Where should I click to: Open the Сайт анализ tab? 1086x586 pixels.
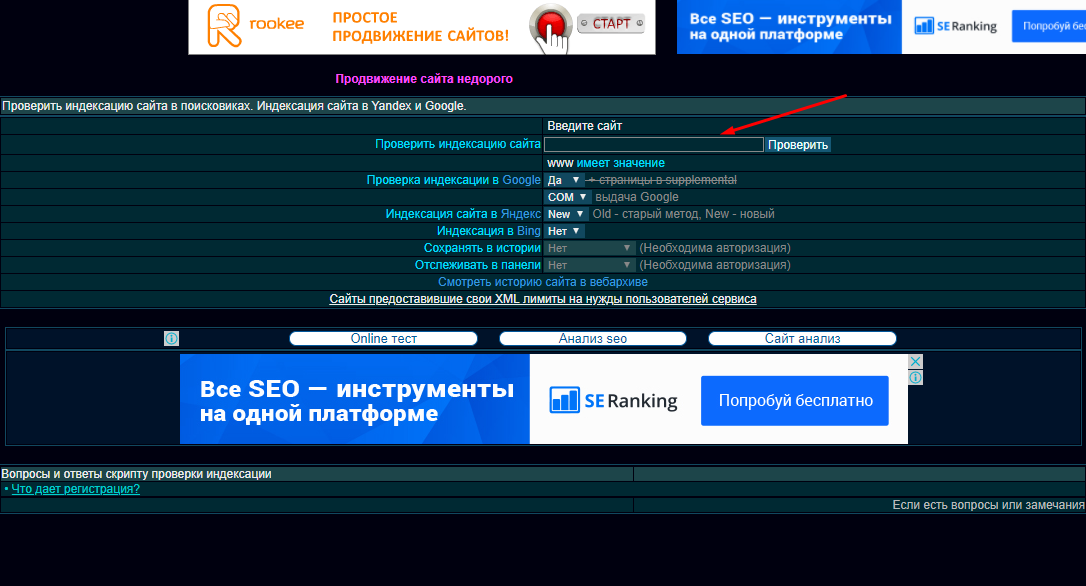[802, 339]
